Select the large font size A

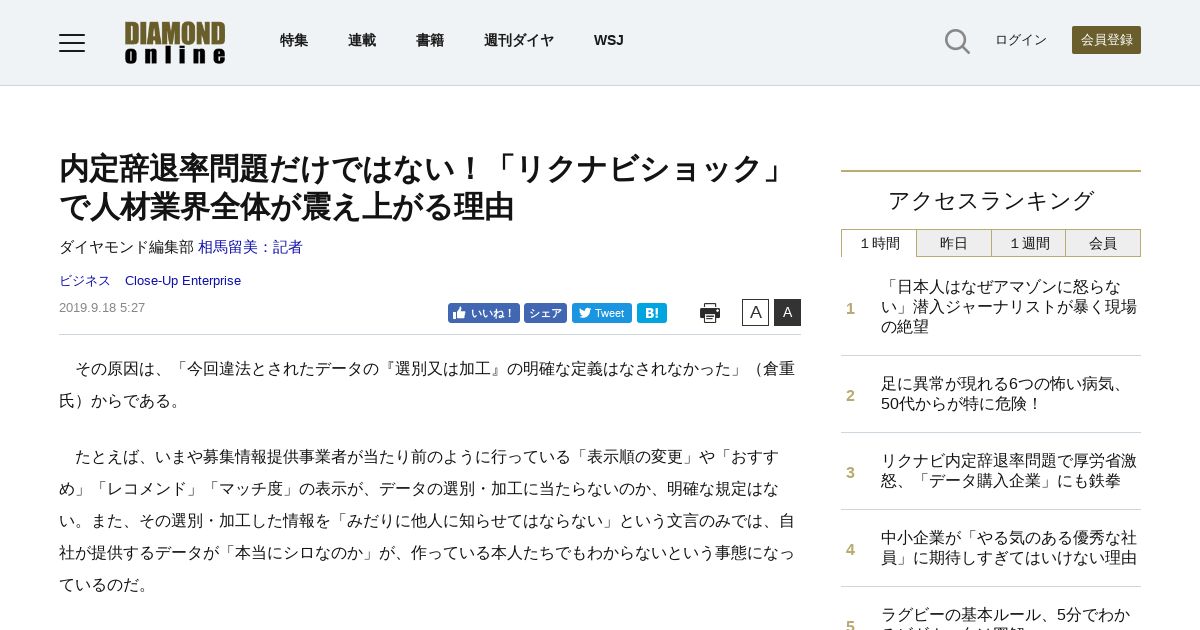(x=787, y=312)
